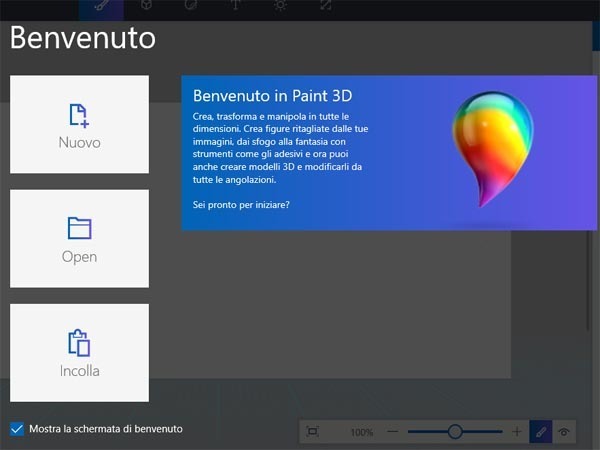Screen dimensions: 600x450
Task: Click the rainbow Paint 3D logo
Action: [x=493, y=149]
